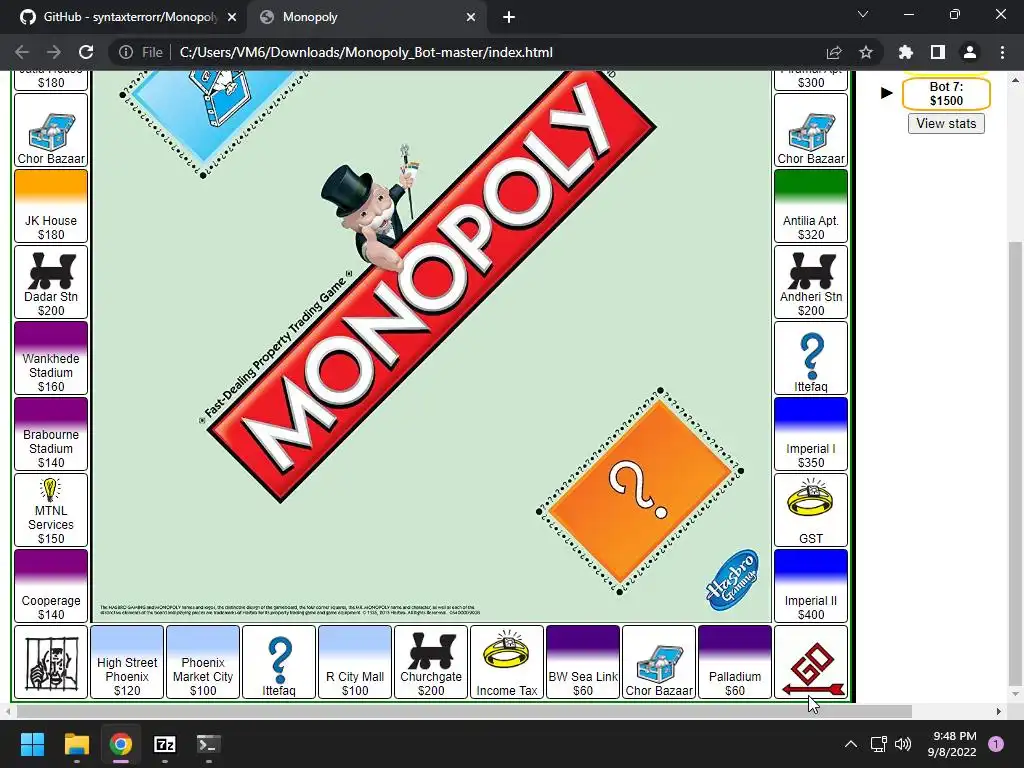The image size is (1024, 768).
Task: Toggle the Chrome side panel icon
Action: coord(938,52)
